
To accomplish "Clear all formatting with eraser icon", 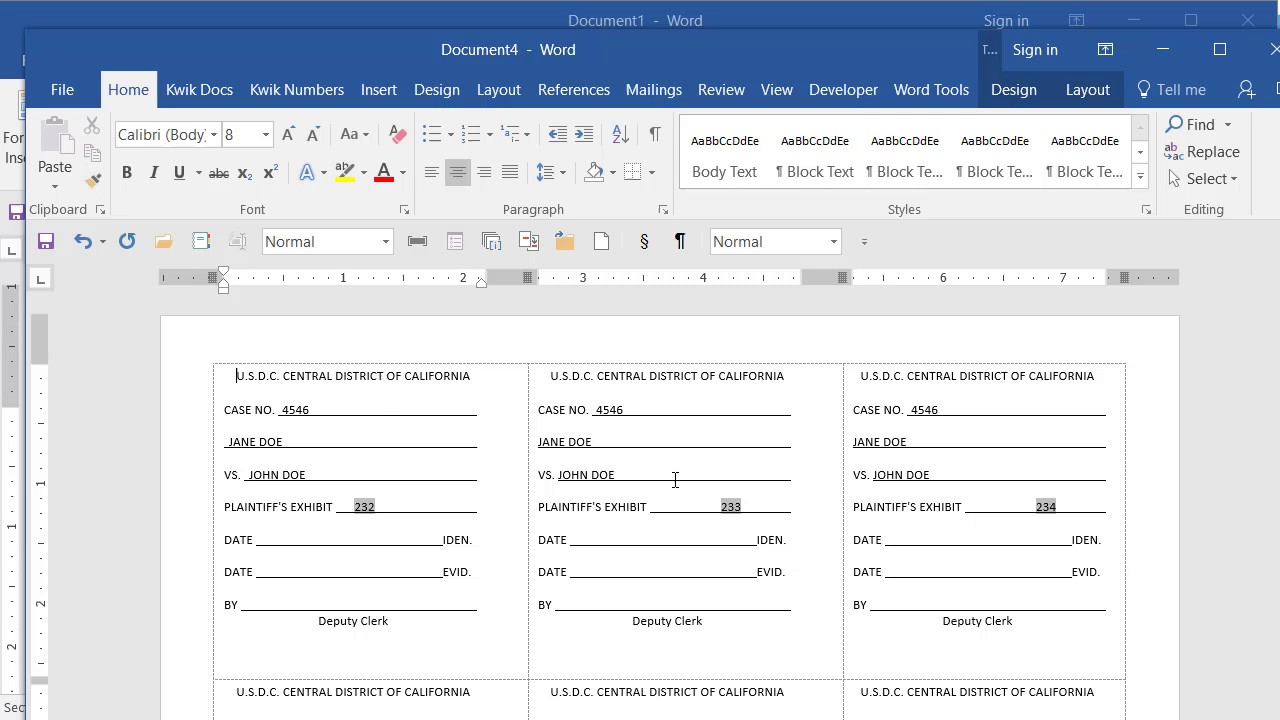I will [397, 134].
